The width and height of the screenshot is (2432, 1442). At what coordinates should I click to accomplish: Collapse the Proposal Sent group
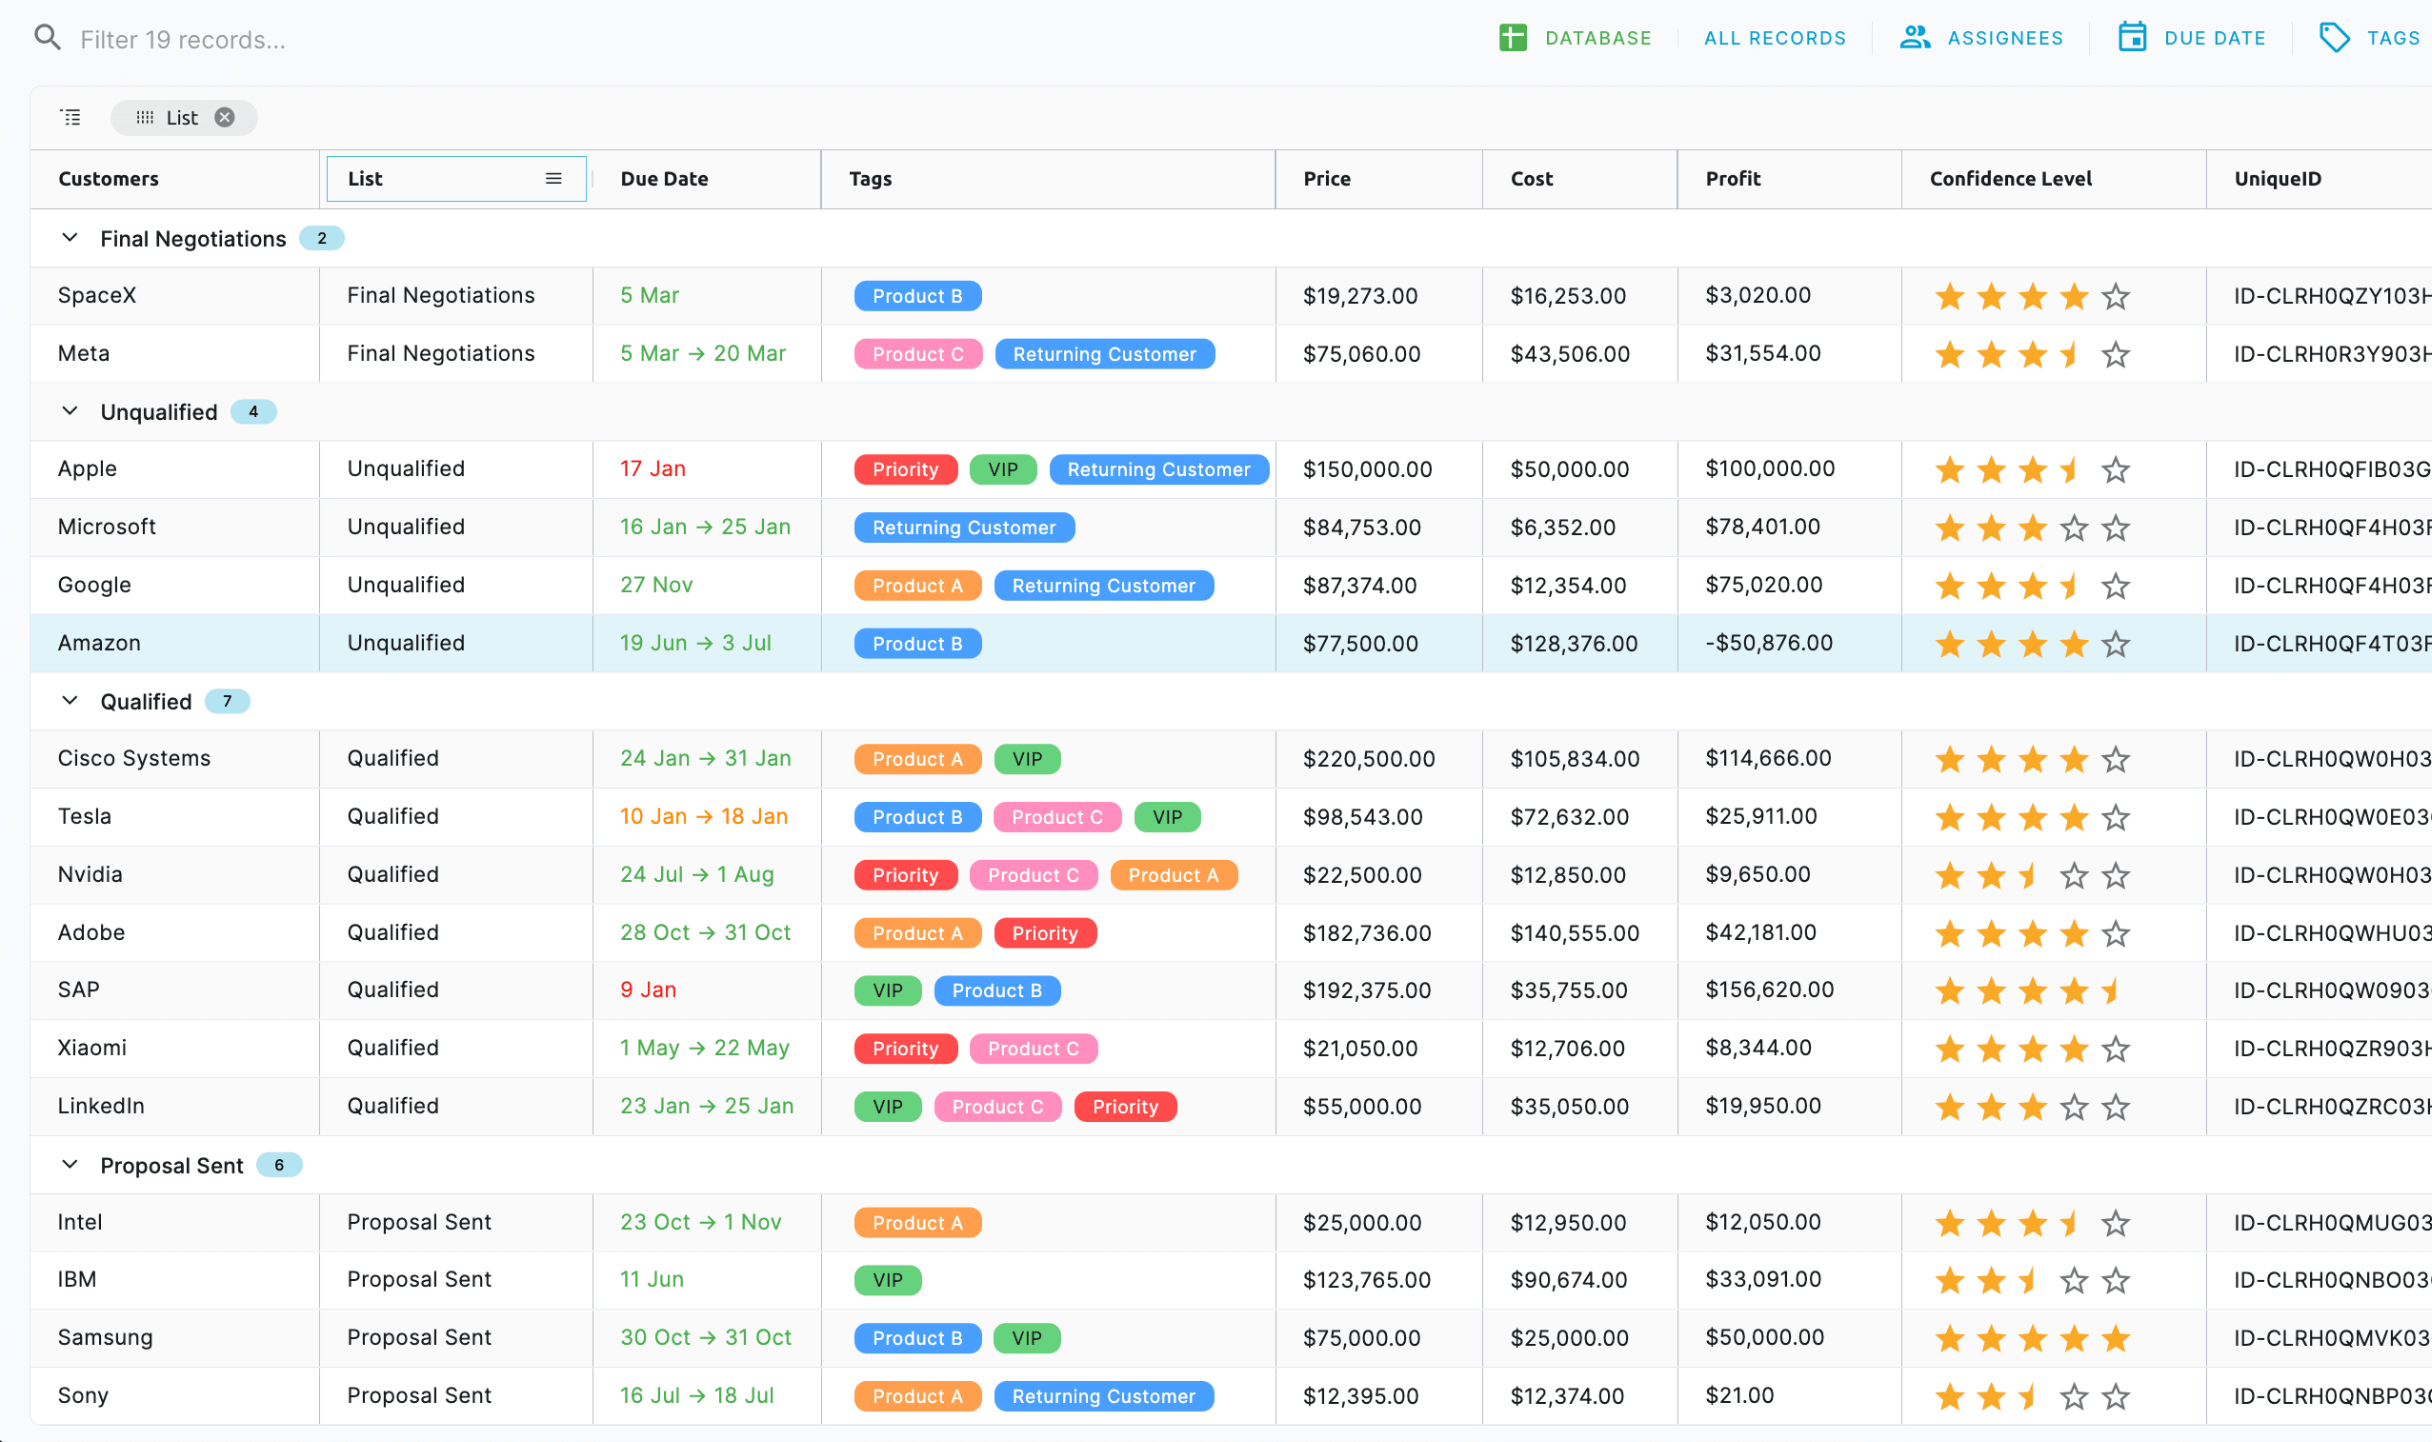tap(69, 1164)
